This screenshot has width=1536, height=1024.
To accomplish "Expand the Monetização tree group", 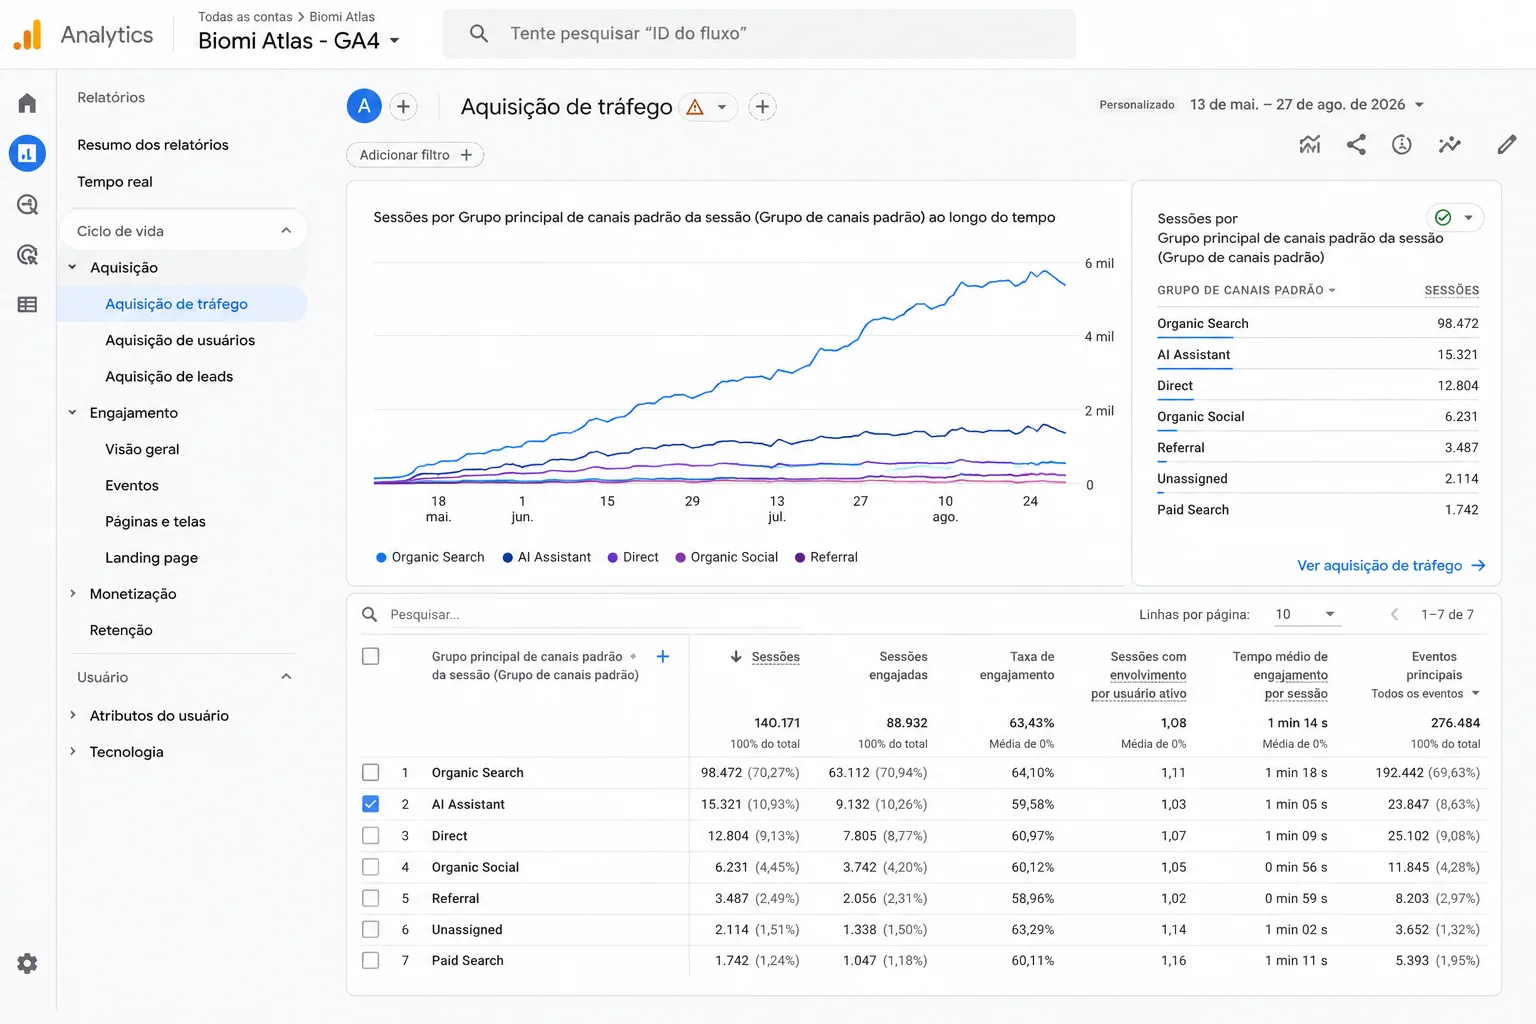I will coord(72,593).
